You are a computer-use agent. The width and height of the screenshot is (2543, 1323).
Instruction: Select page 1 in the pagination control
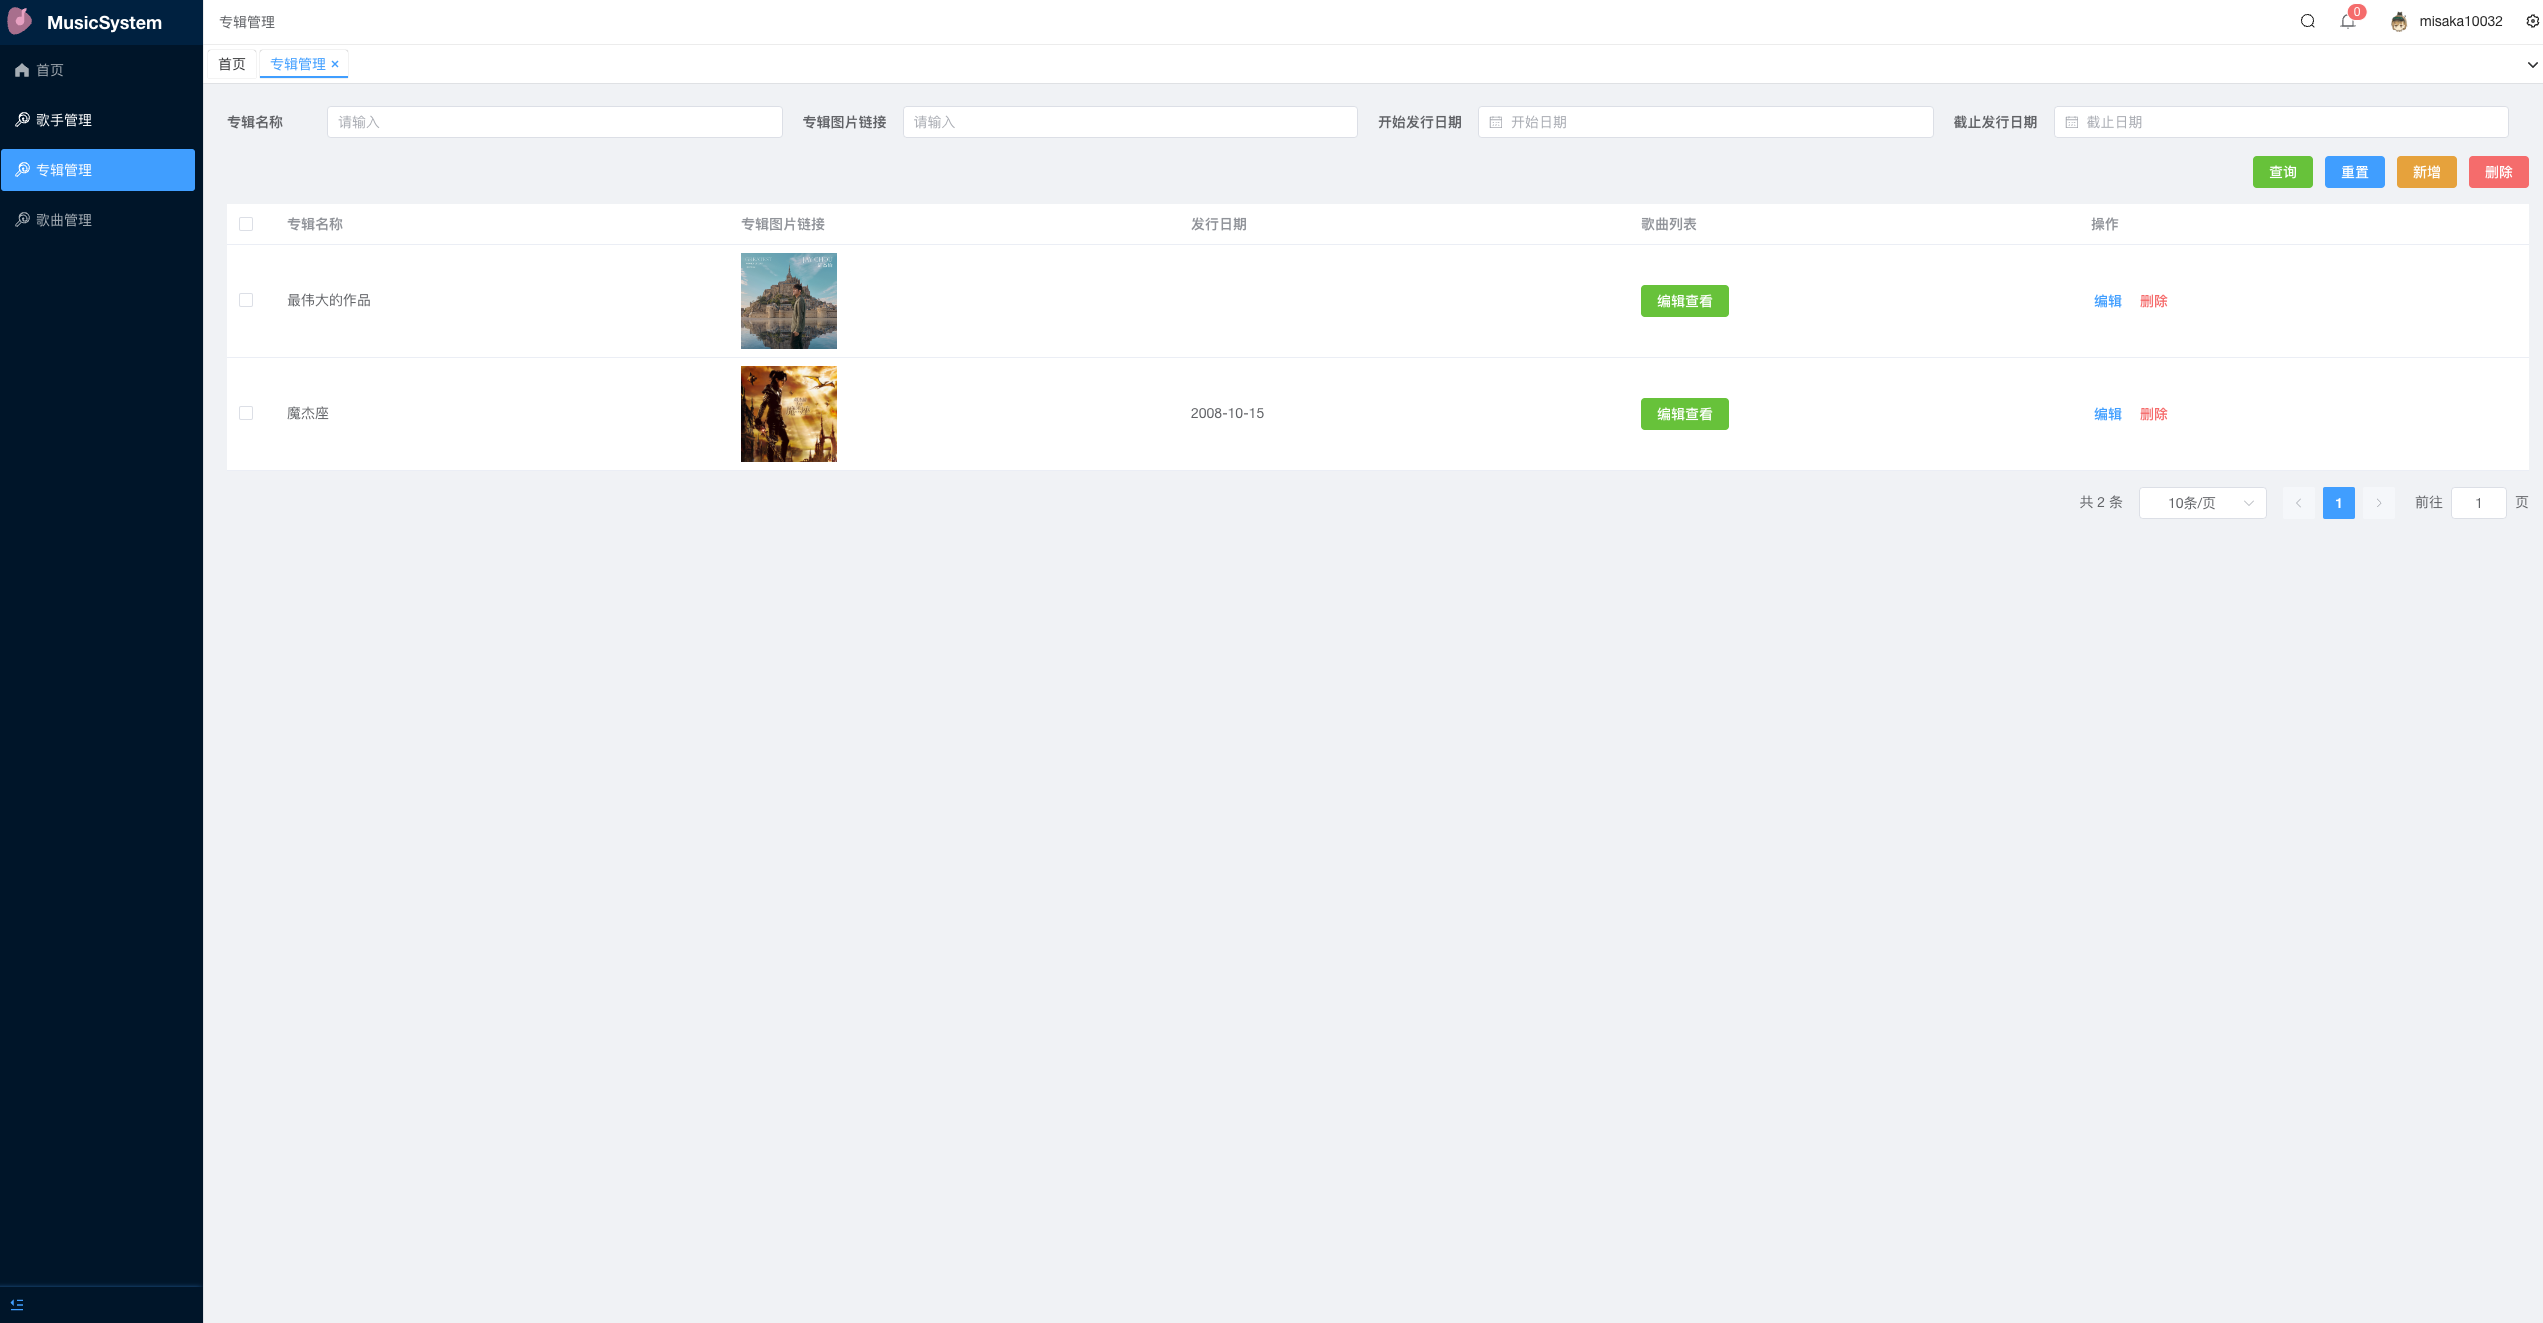2339,503
